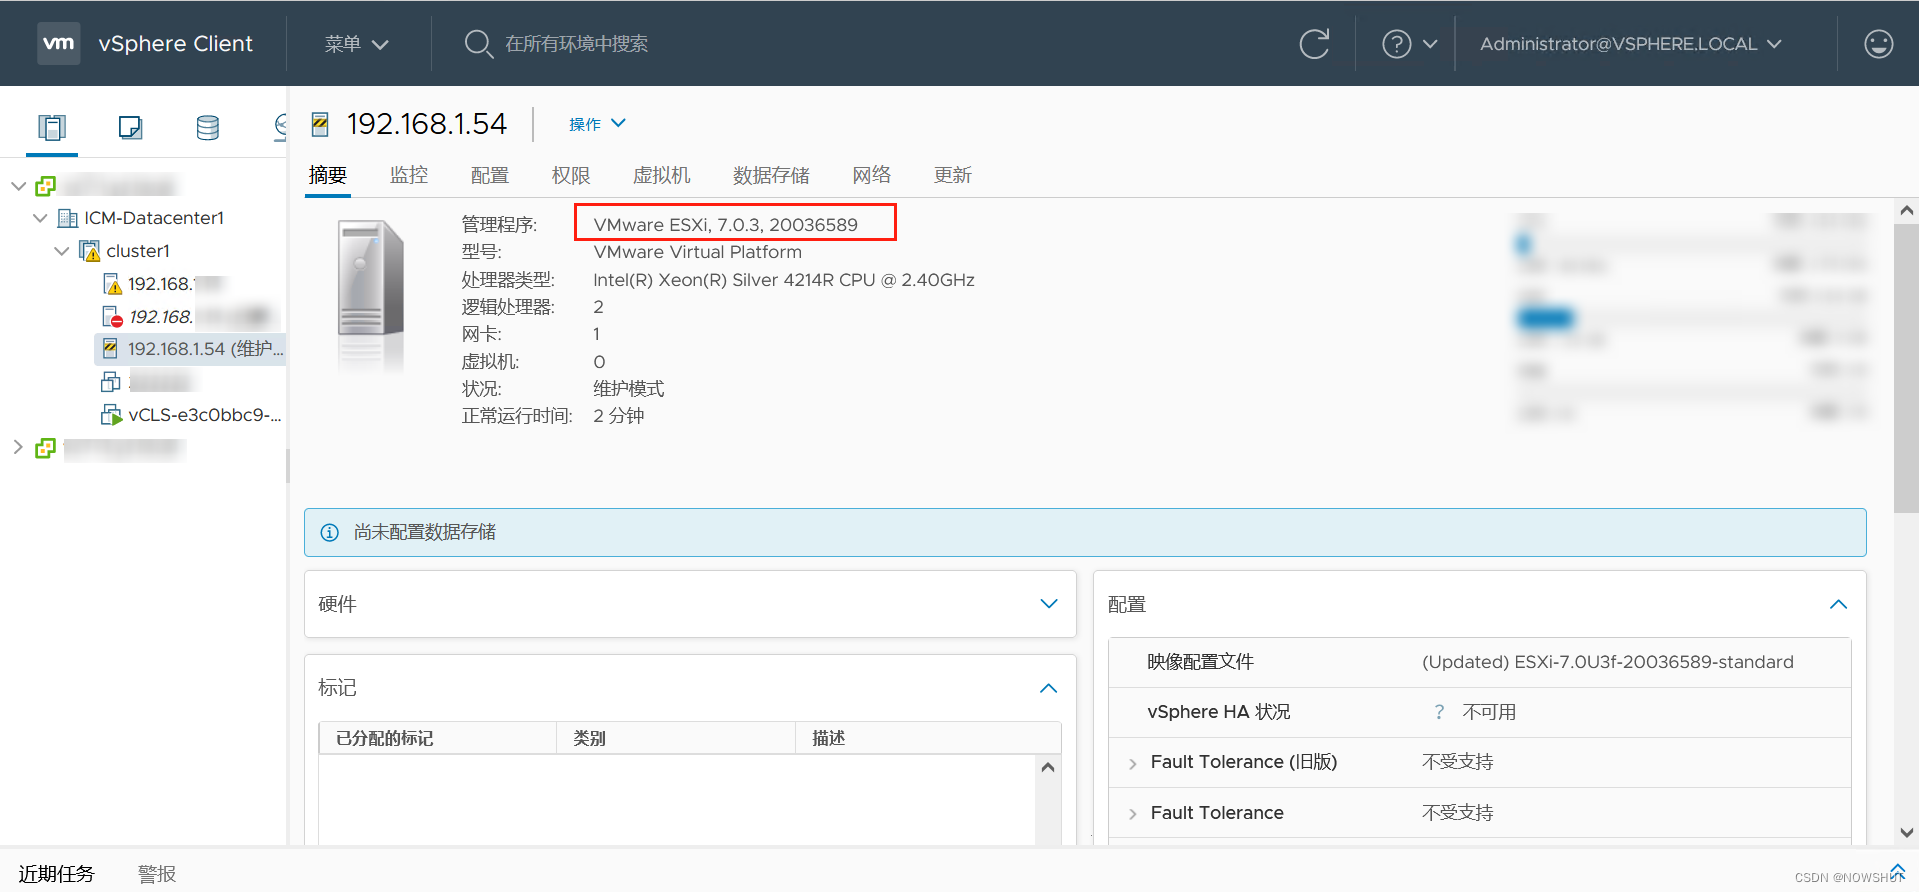
Task: Collapse ICM-Datacenter1 tree node
Action: (40, 218)
